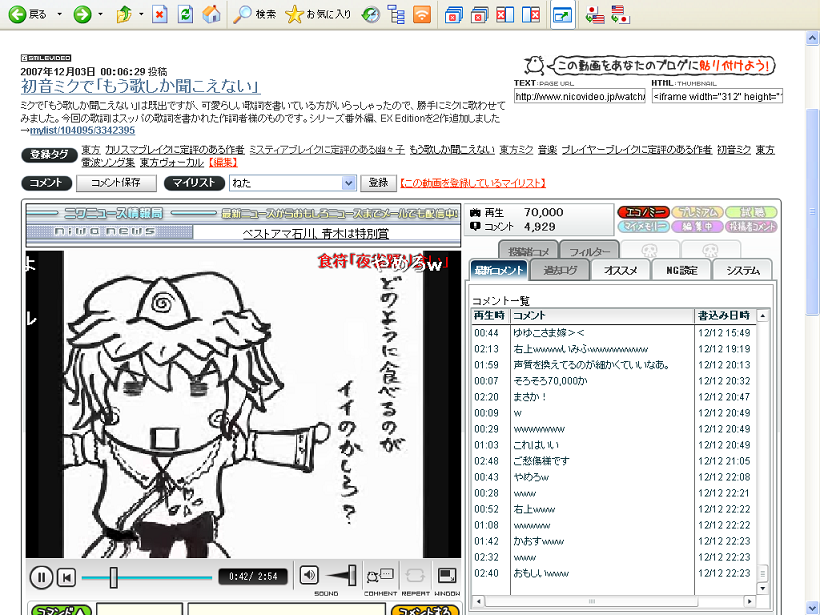This screenshot has width=820, height=615.
Task: Toggle the REPEAT playback button
Action: click(415, 576)
